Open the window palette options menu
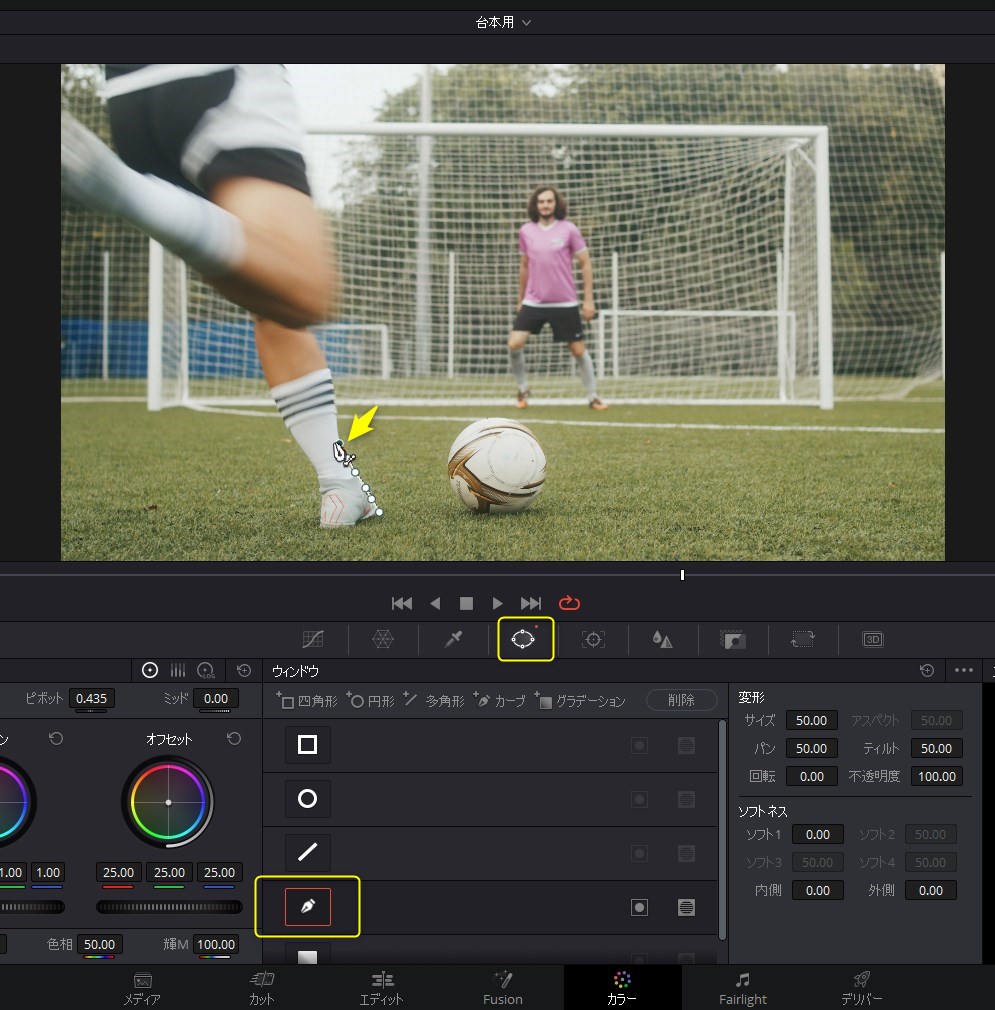Viewport: 995px width, 1010px height. click(963, 671)
